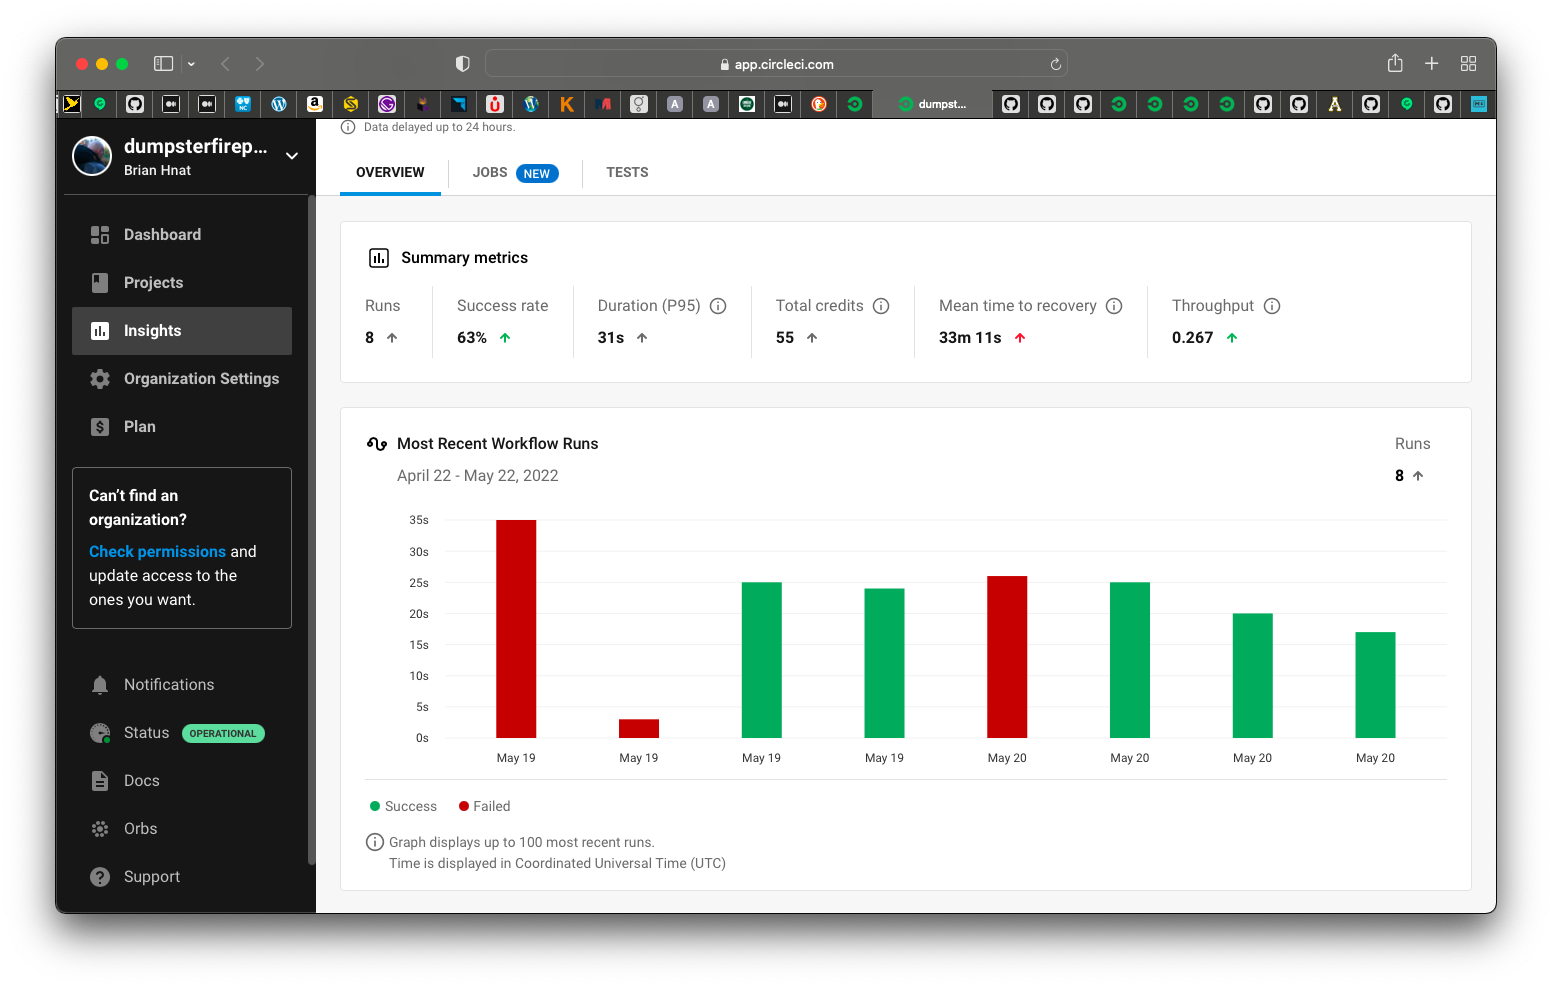Click the organization avatar image
Image resolution: width=1552 pixels, height=987 pixels.
(x=92, y=156)
